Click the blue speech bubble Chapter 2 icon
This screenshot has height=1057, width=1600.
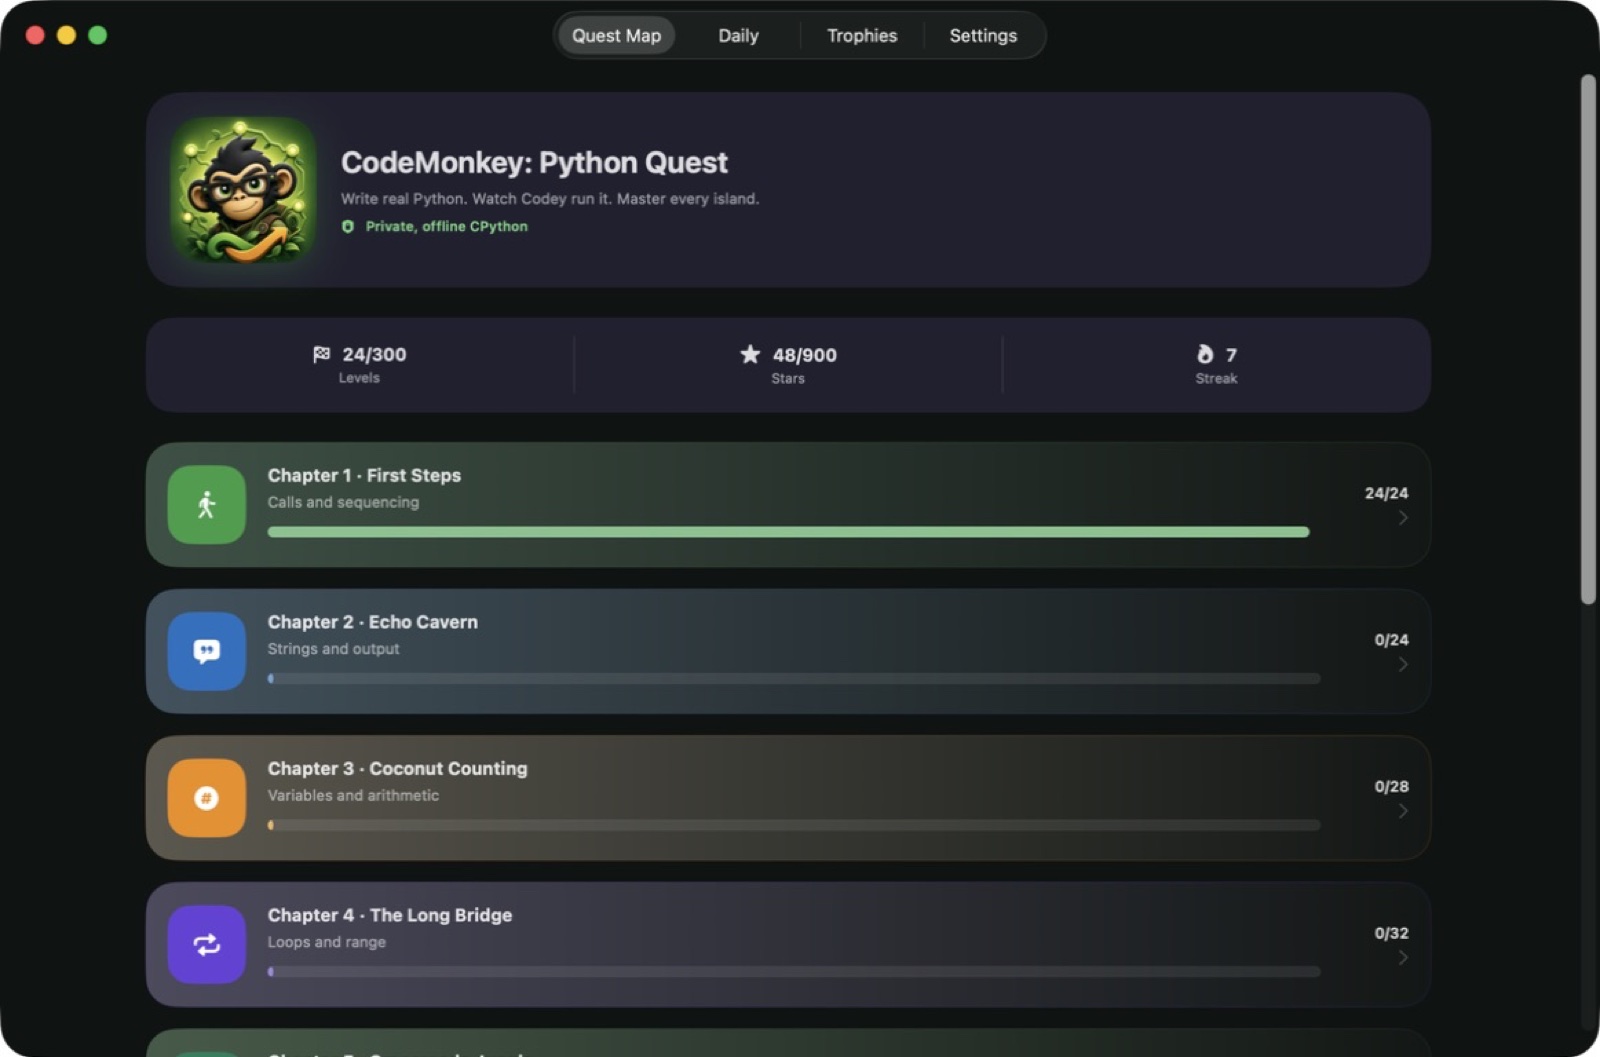(207, 651)
